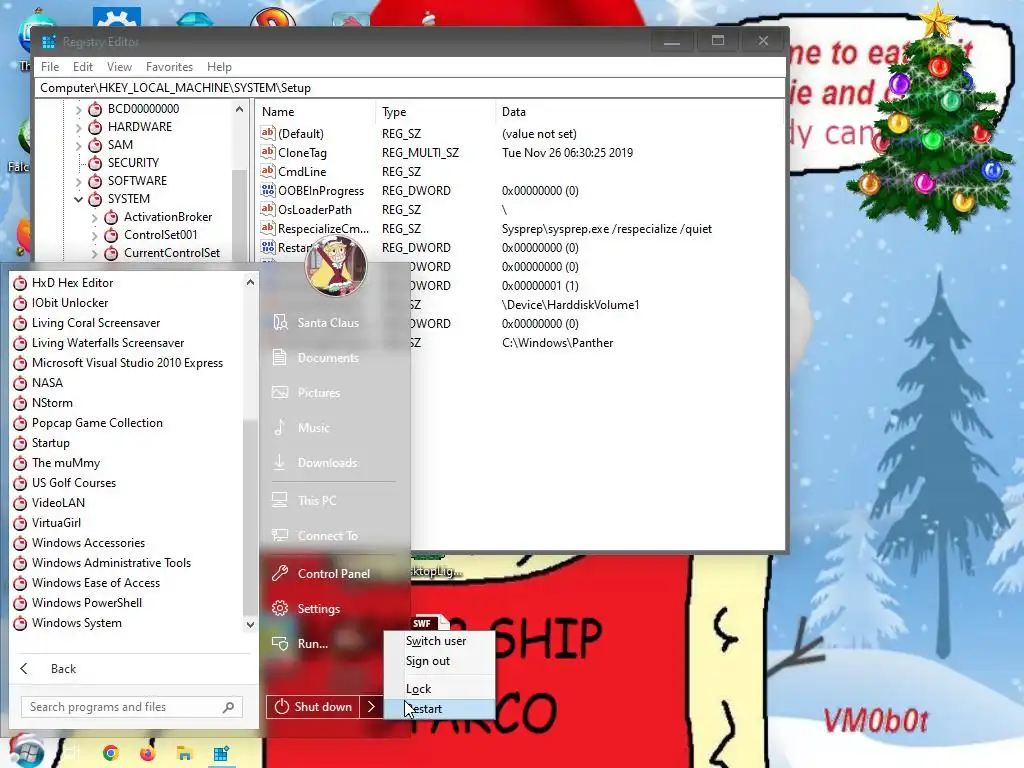
Task: Expand the SOFTWARE registry key
Action: 78,181
